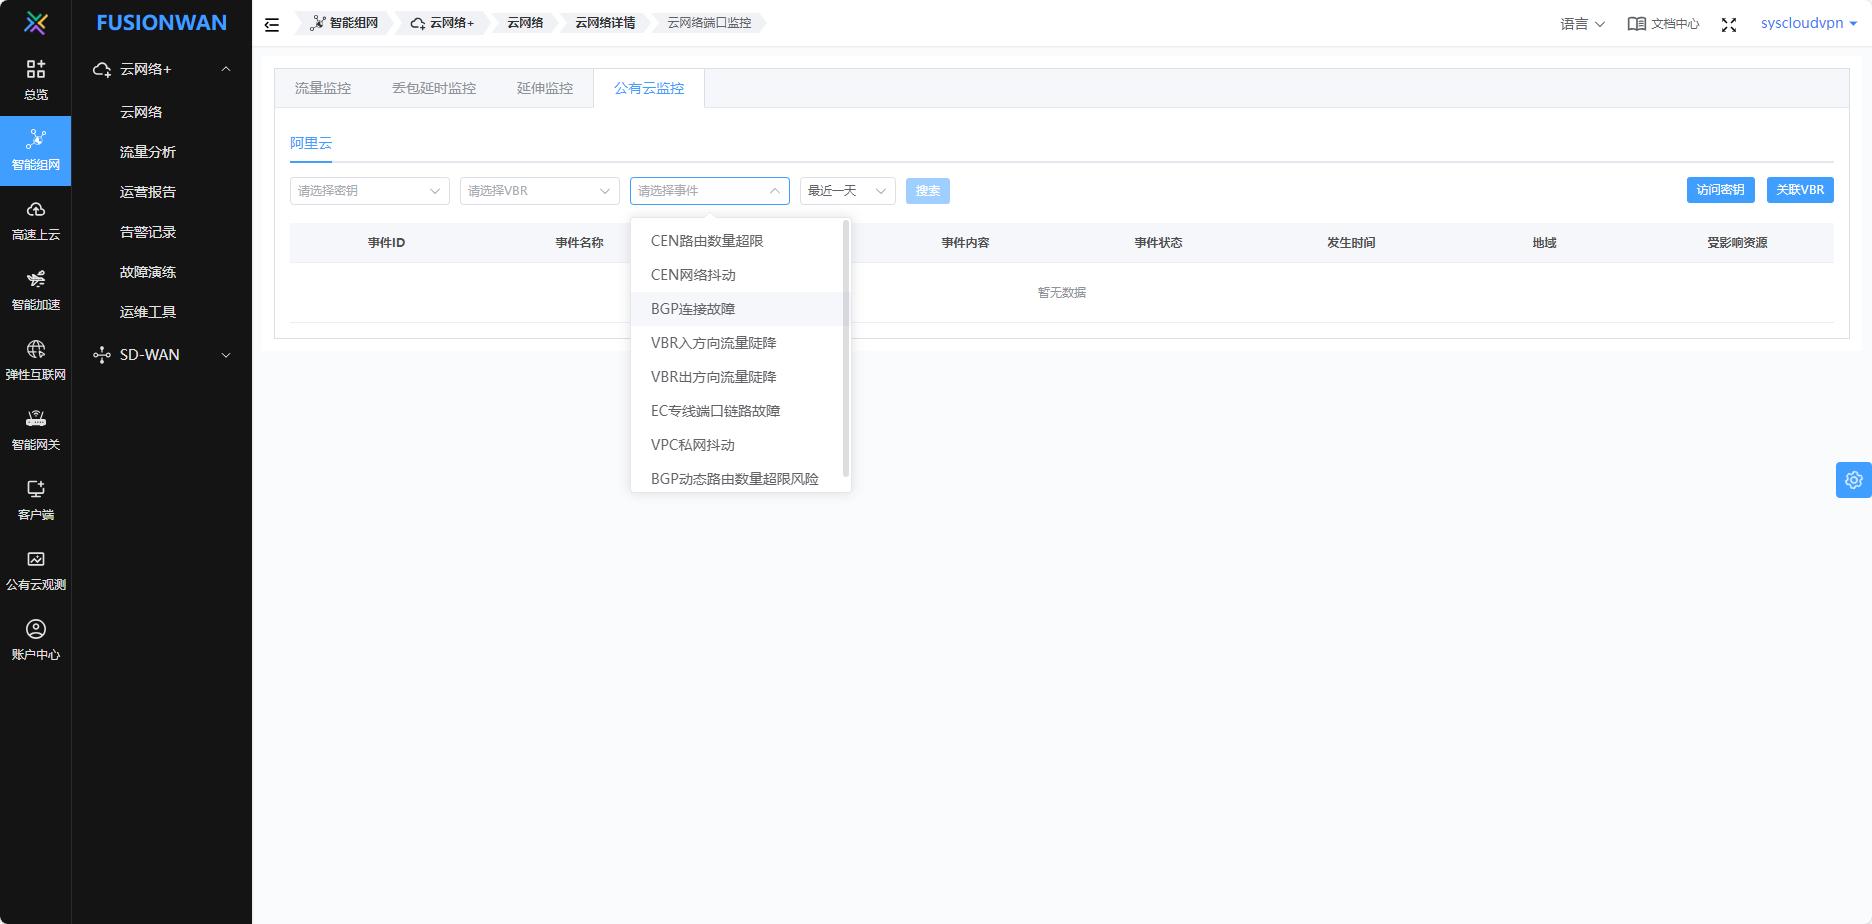Switch to the 流量监控 tab
Screen dimensions: 1872x924
pyautogui.click(x=323, y=88)
